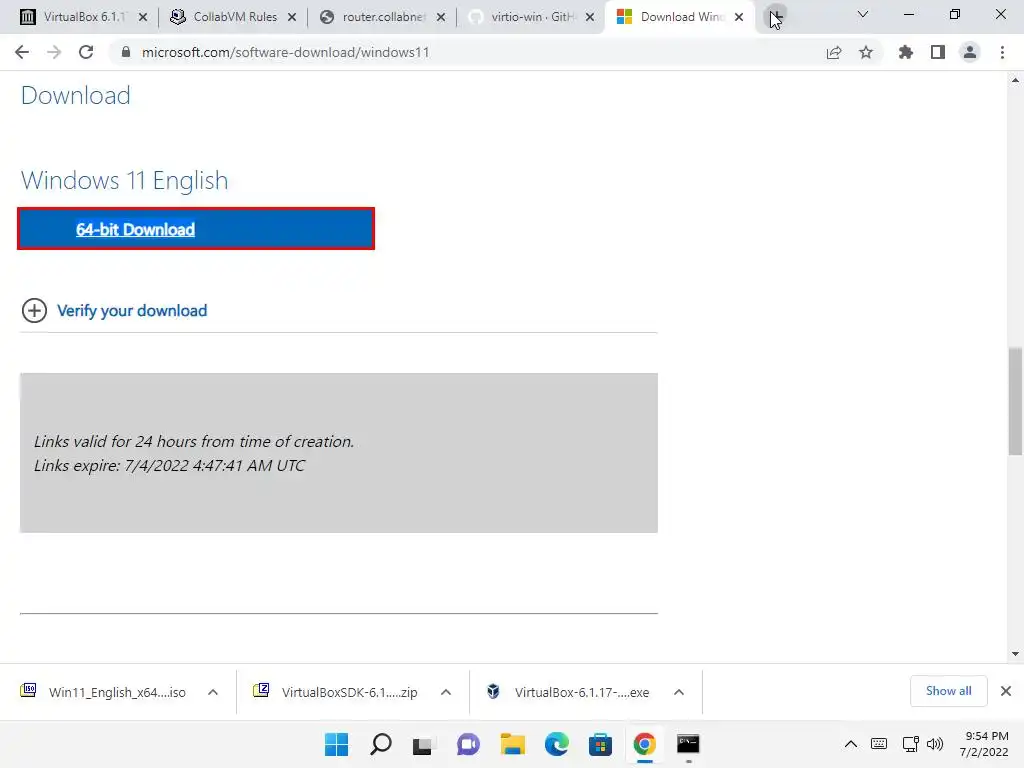The width and height of the screenshot is (1024, 768).
Task: Open Microsoft Store from the taskbar
Action: pos(600,744)
